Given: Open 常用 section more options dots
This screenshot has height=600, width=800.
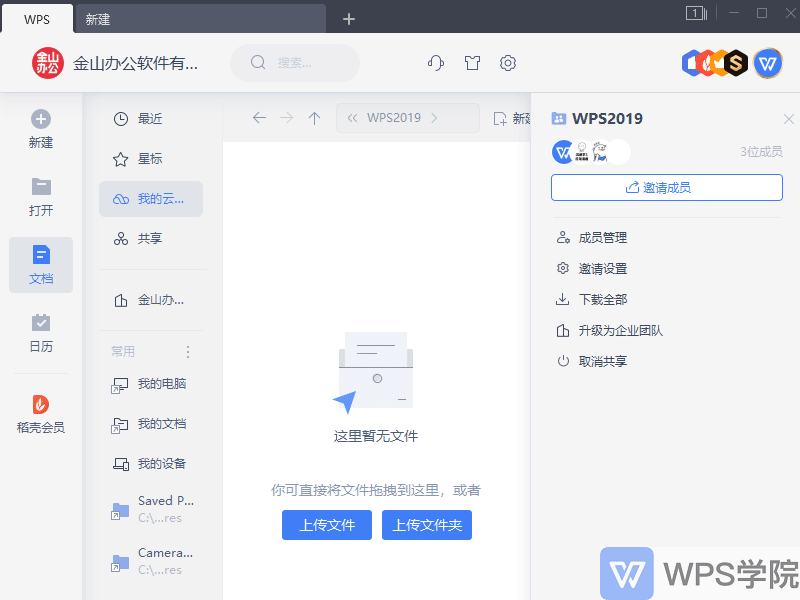Looking at the screenshot, I should 188,352.
